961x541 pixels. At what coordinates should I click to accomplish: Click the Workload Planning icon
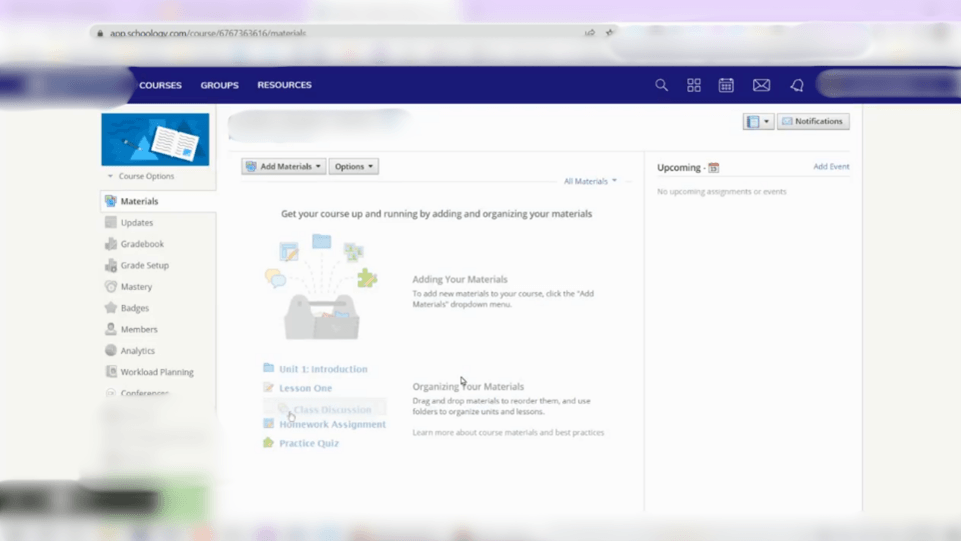coord(111,372)
